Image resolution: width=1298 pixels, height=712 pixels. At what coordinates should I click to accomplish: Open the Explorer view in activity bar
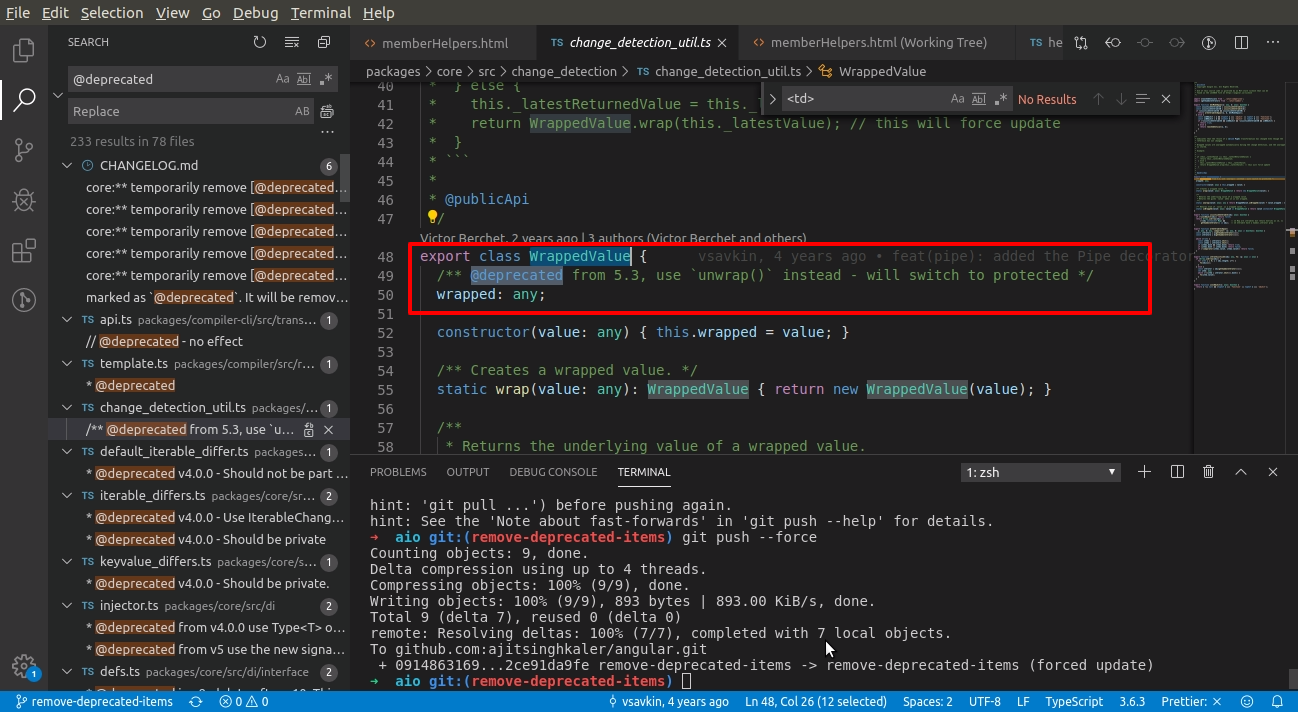click(x=24, y=49)
